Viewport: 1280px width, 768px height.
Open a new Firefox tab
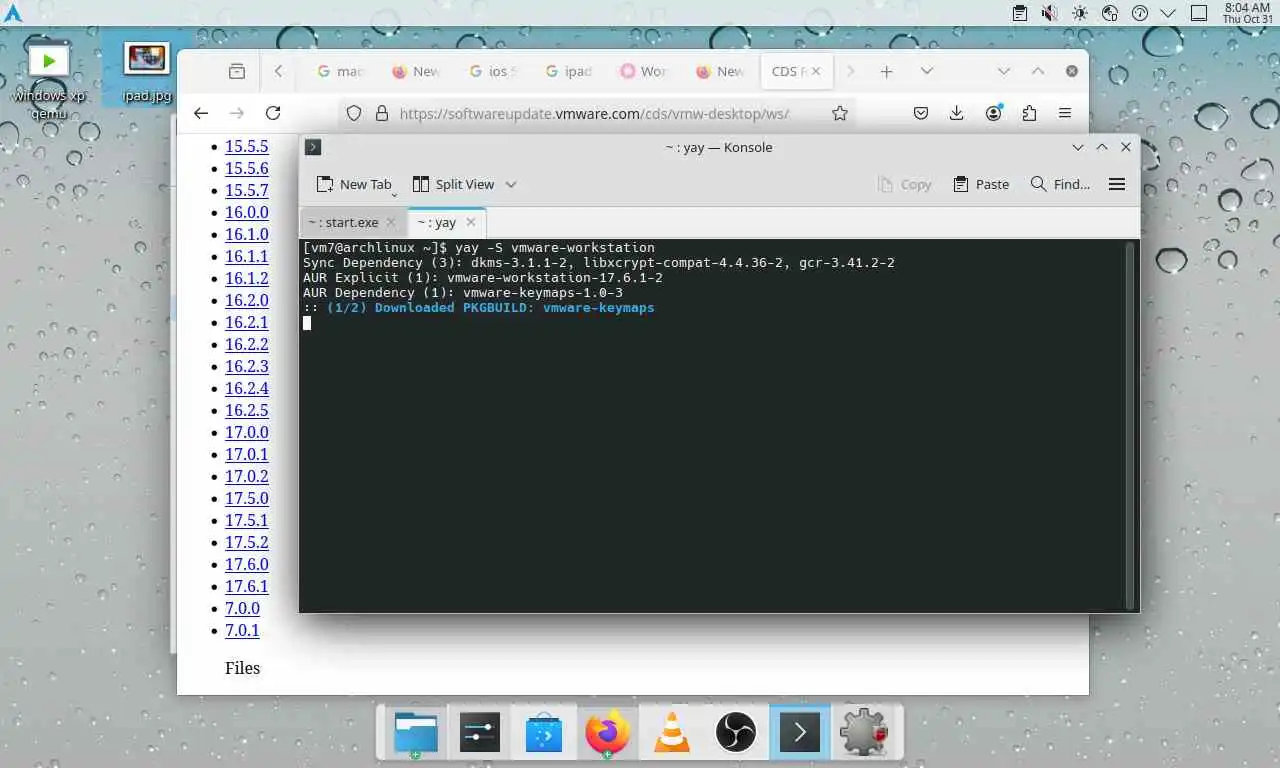(886, 71)
